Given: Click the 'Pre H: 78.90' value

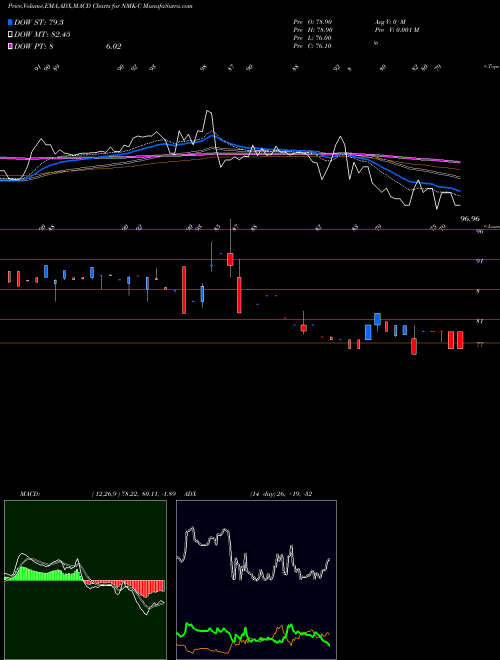Looking at the screenshot, I should pyautogui.click(x=313, y=30).
